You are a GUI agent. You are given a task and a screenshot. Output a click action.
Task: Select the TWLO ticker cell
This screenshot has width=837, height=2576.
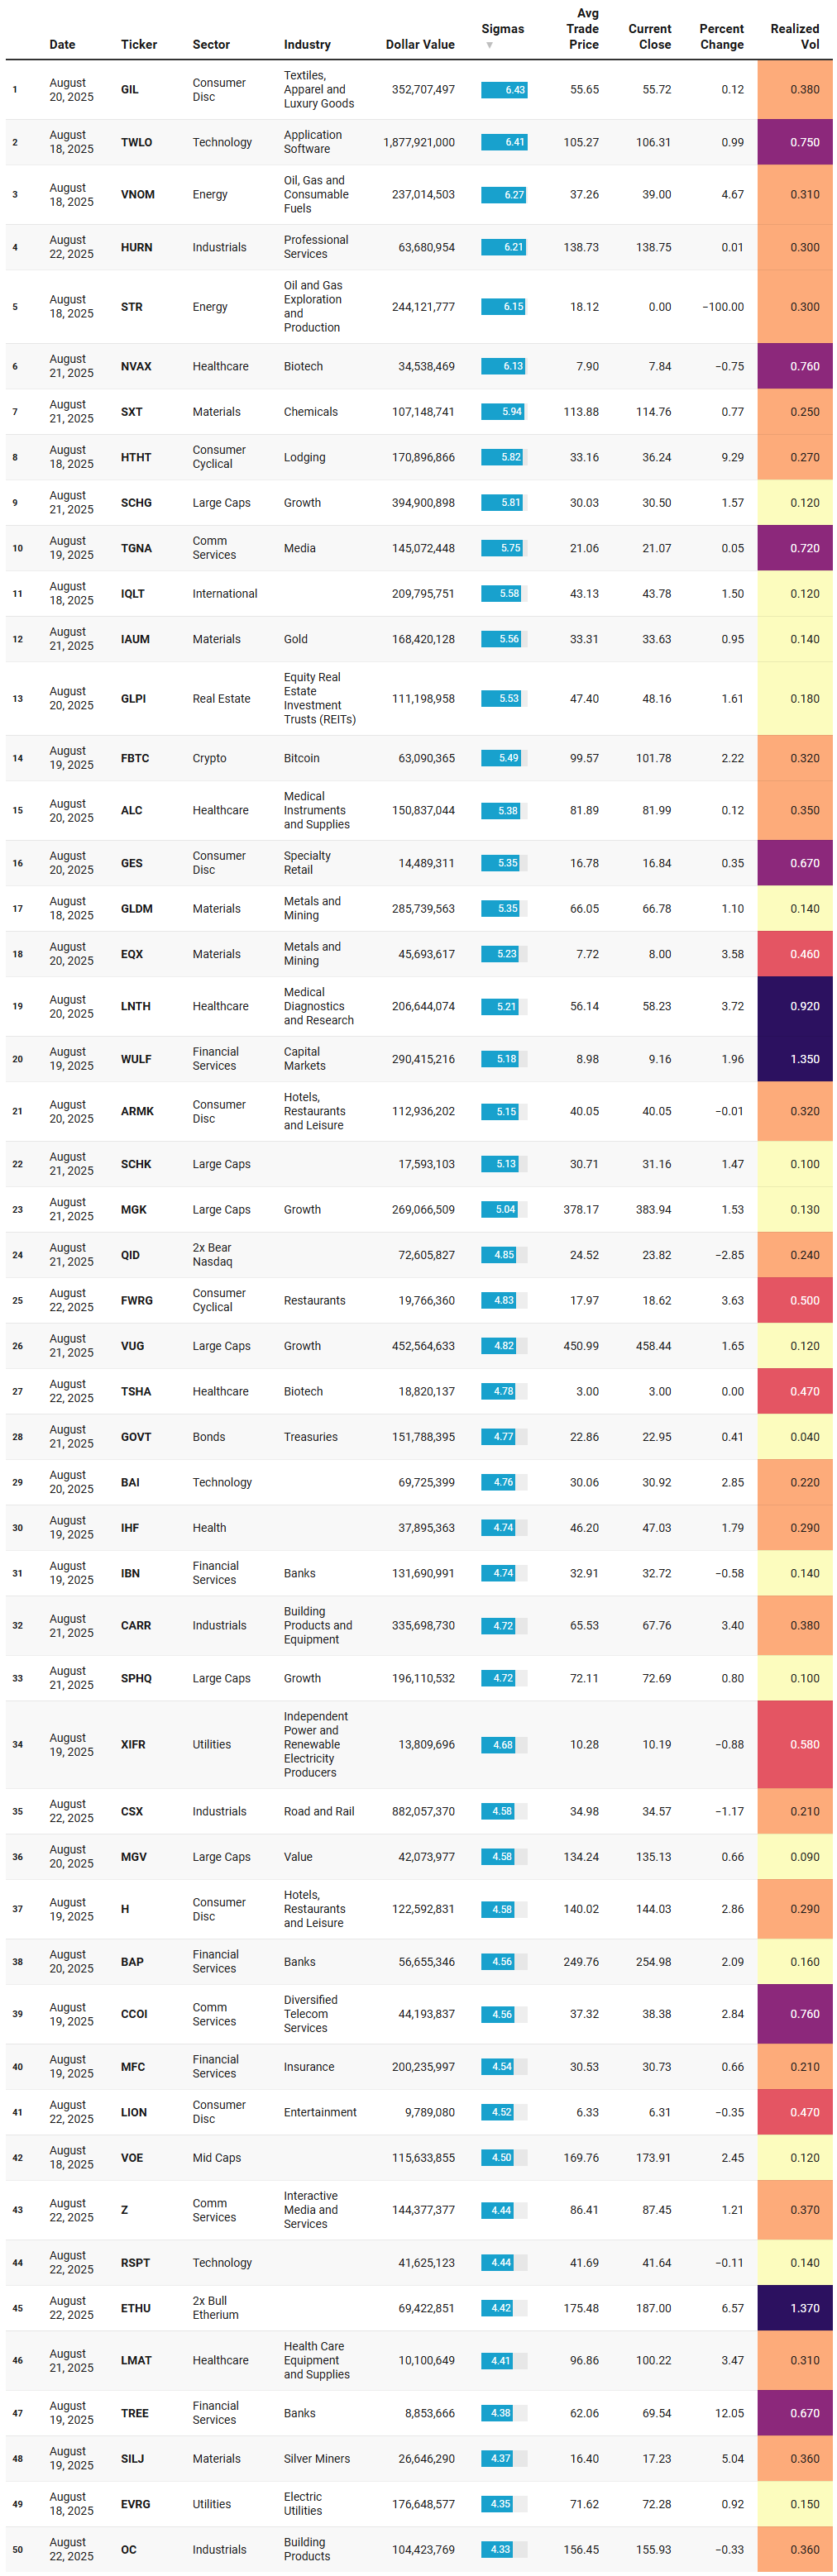coord(137,142)
